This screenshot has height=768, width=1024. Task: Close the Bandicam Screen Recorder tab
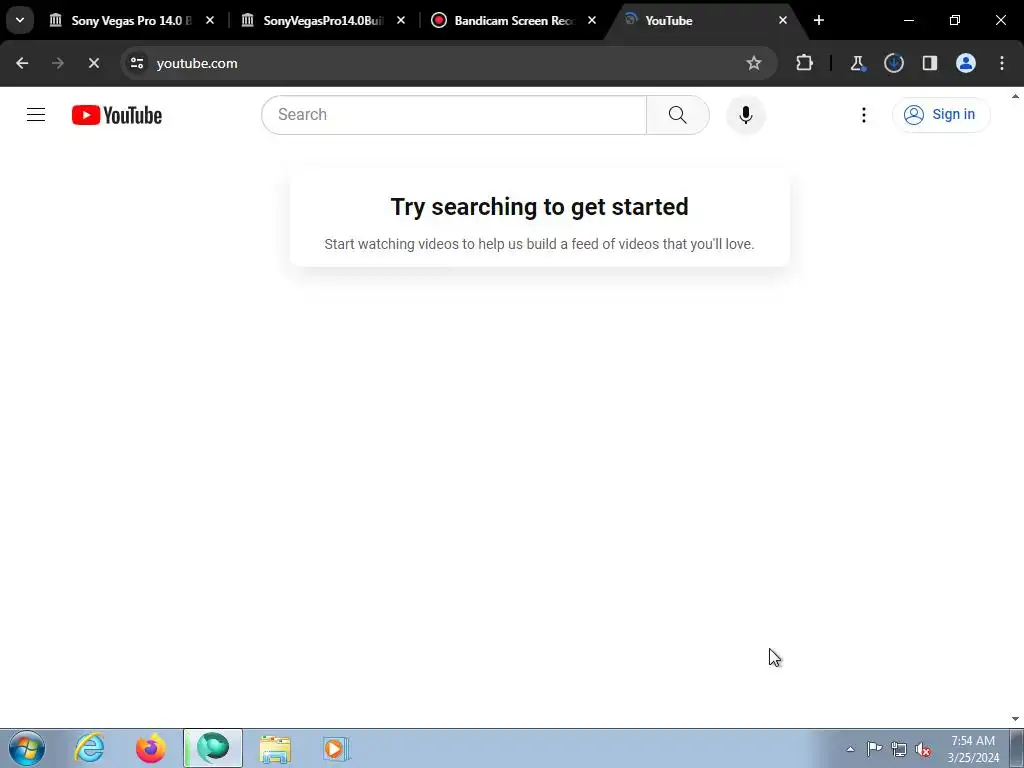click(592, 20)
